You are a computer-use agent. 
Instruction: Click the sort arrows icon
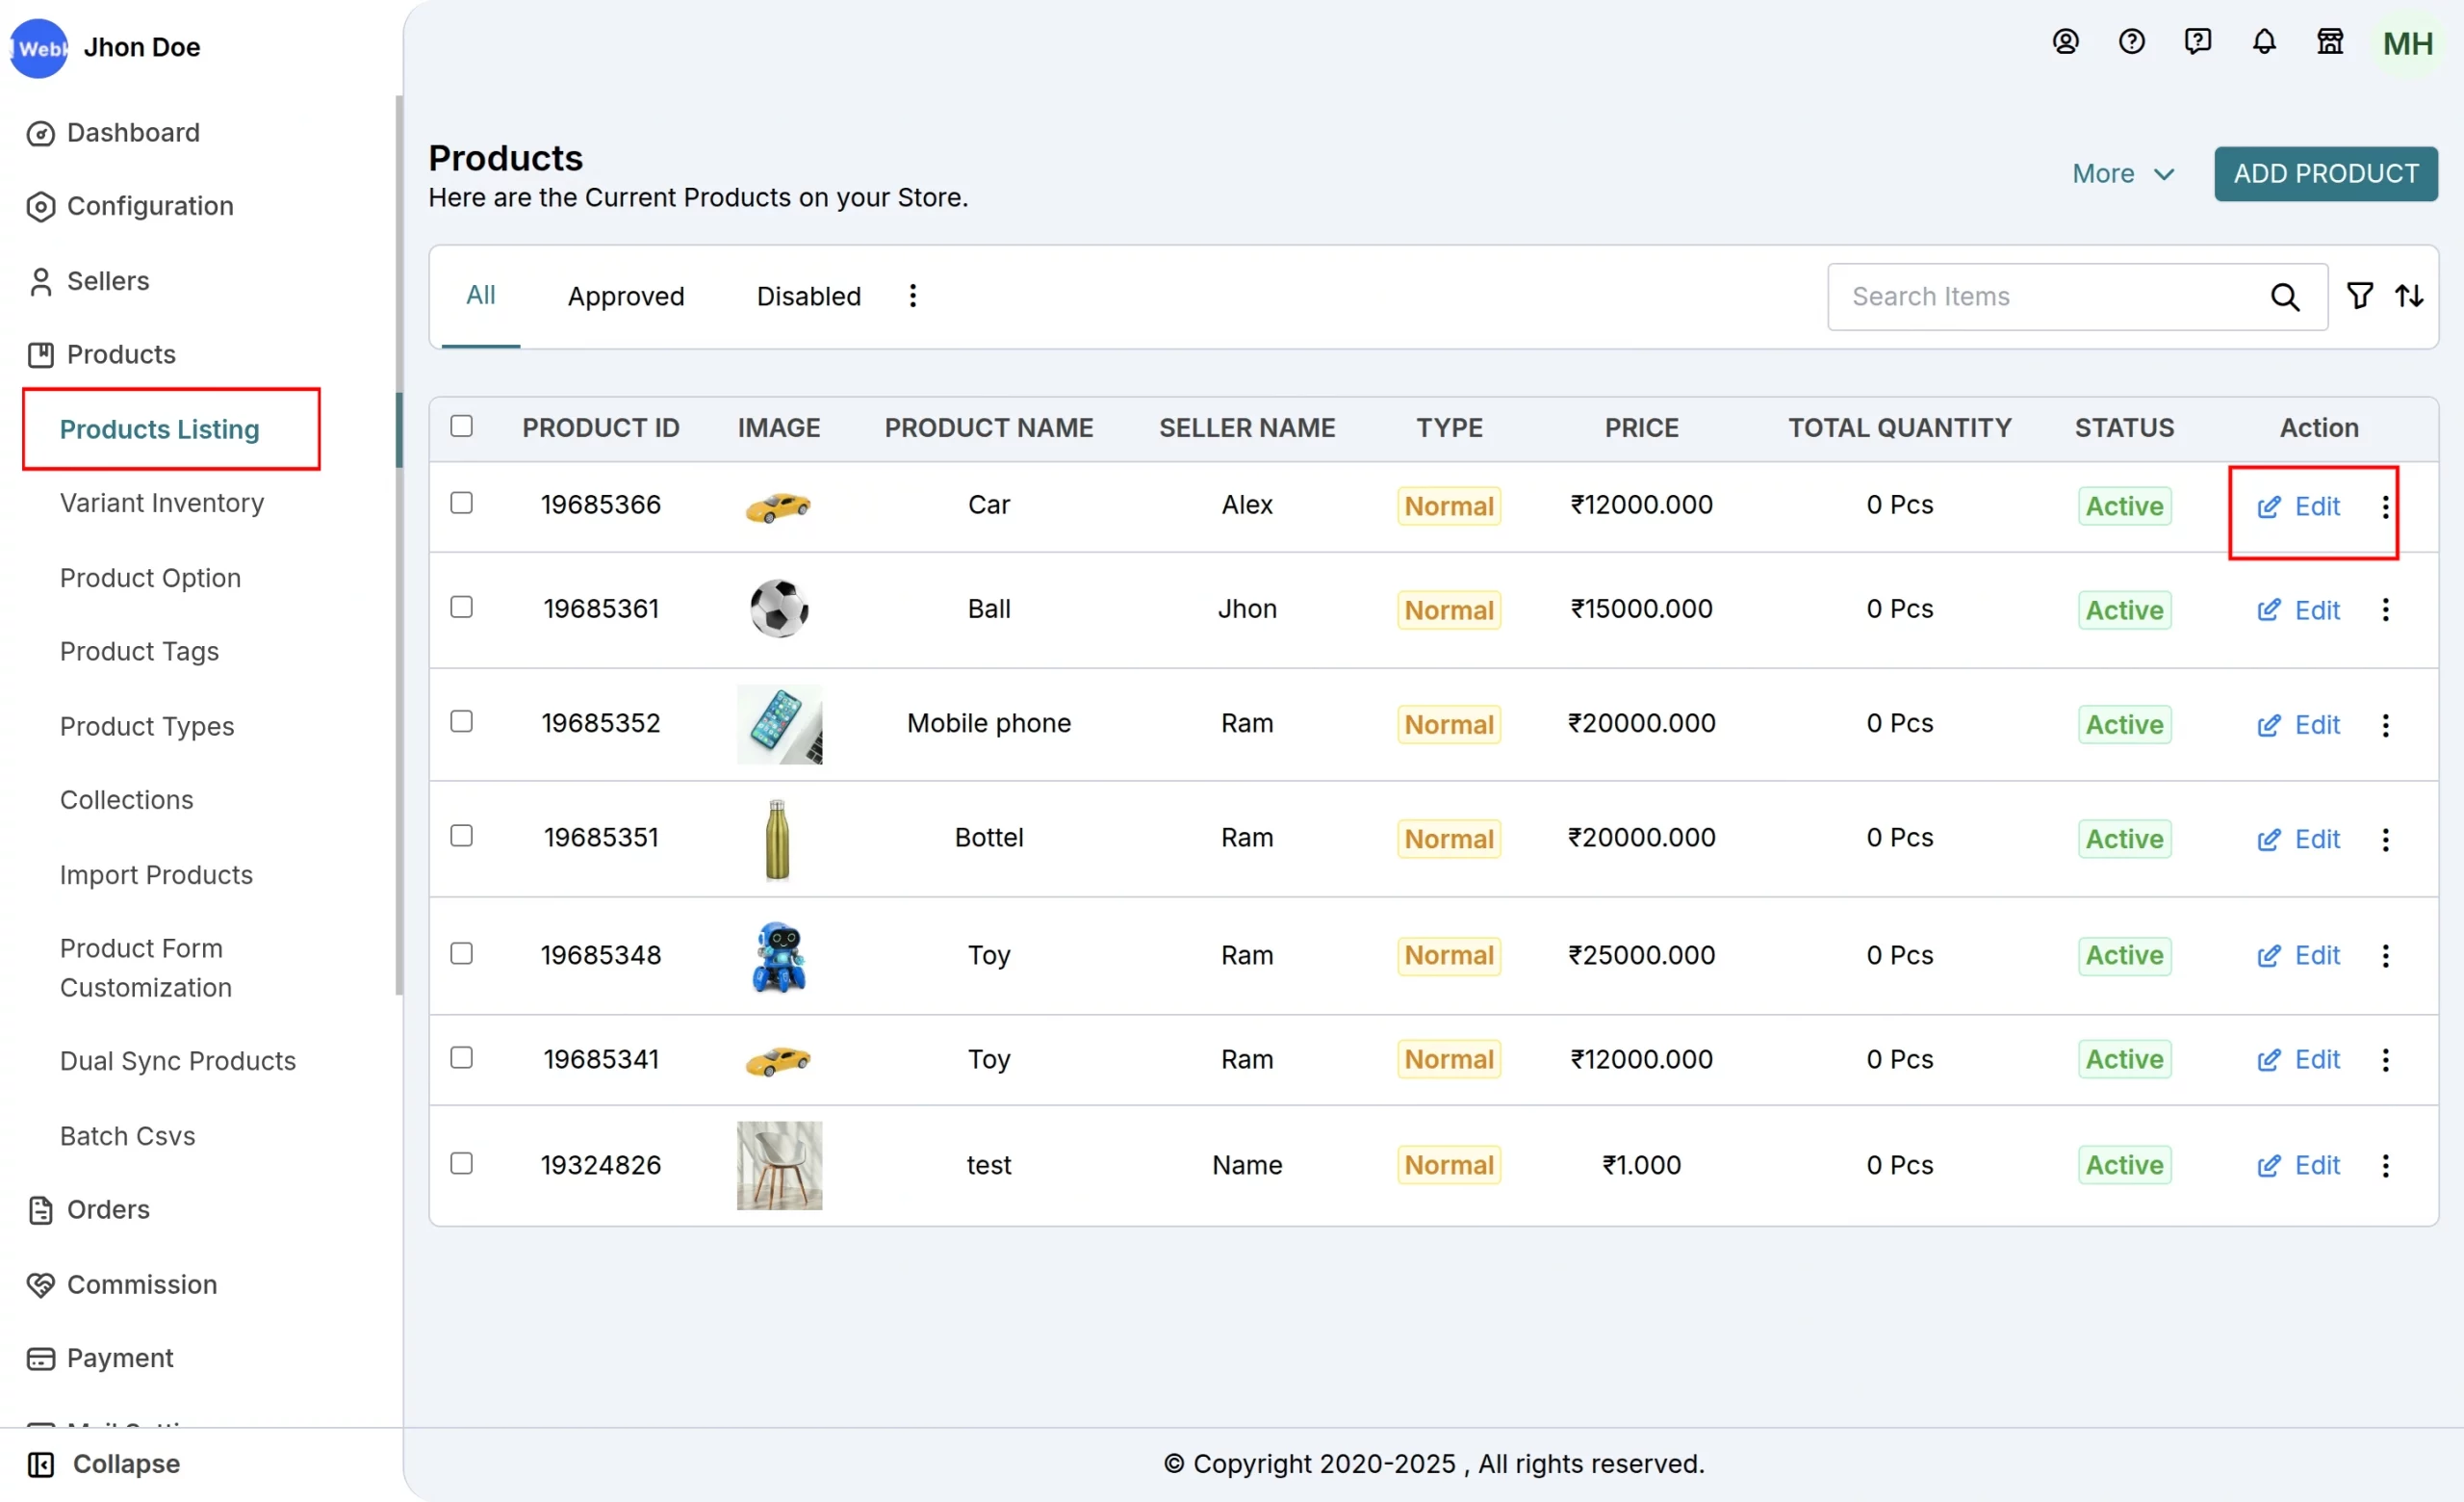pos(2411,295)
